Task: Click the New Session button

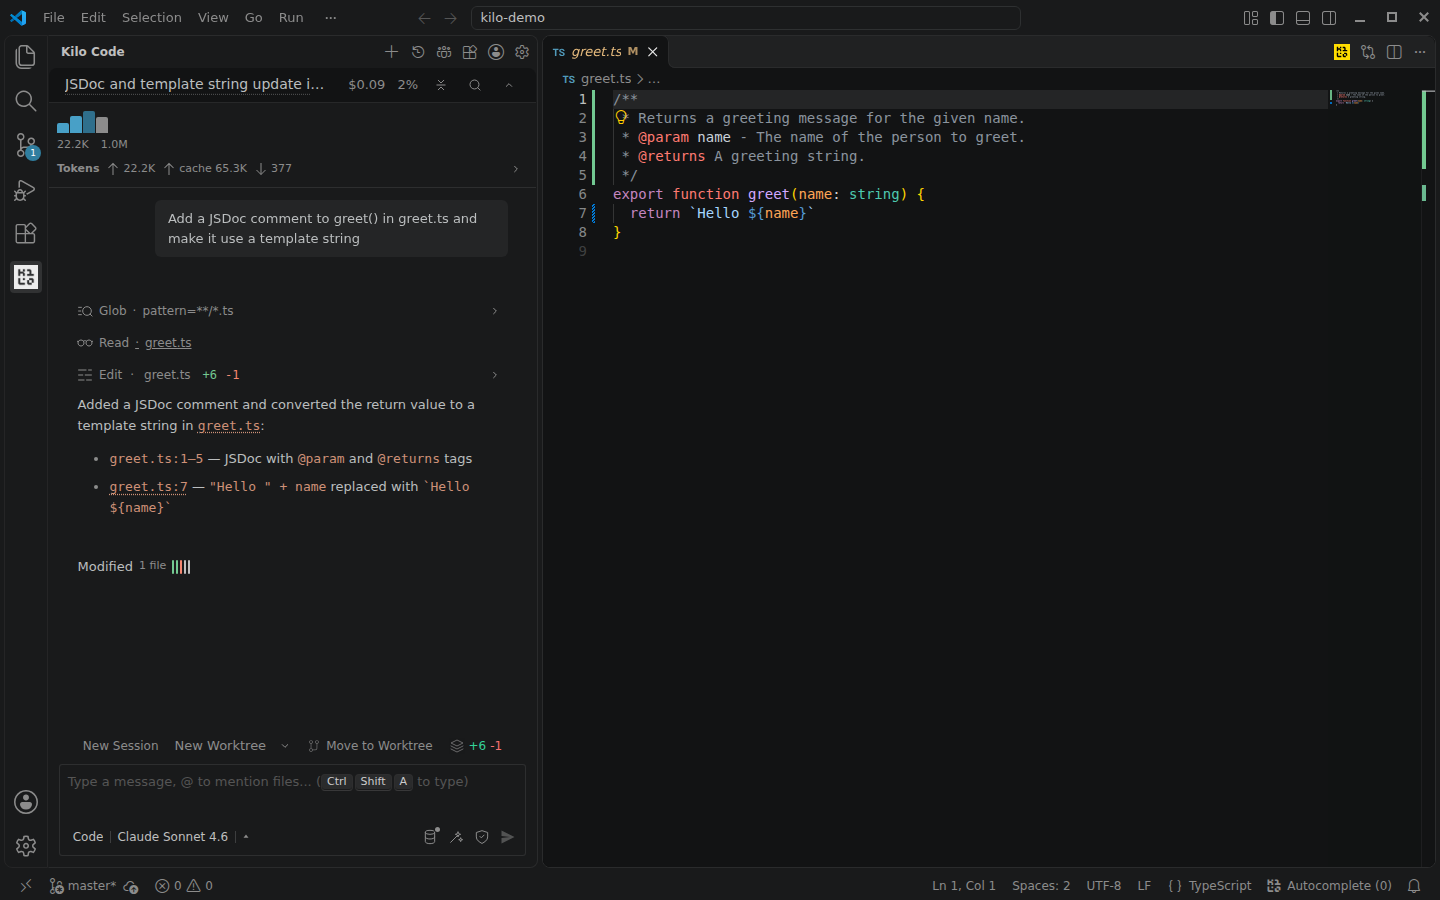Action: [x=121, y=746]
